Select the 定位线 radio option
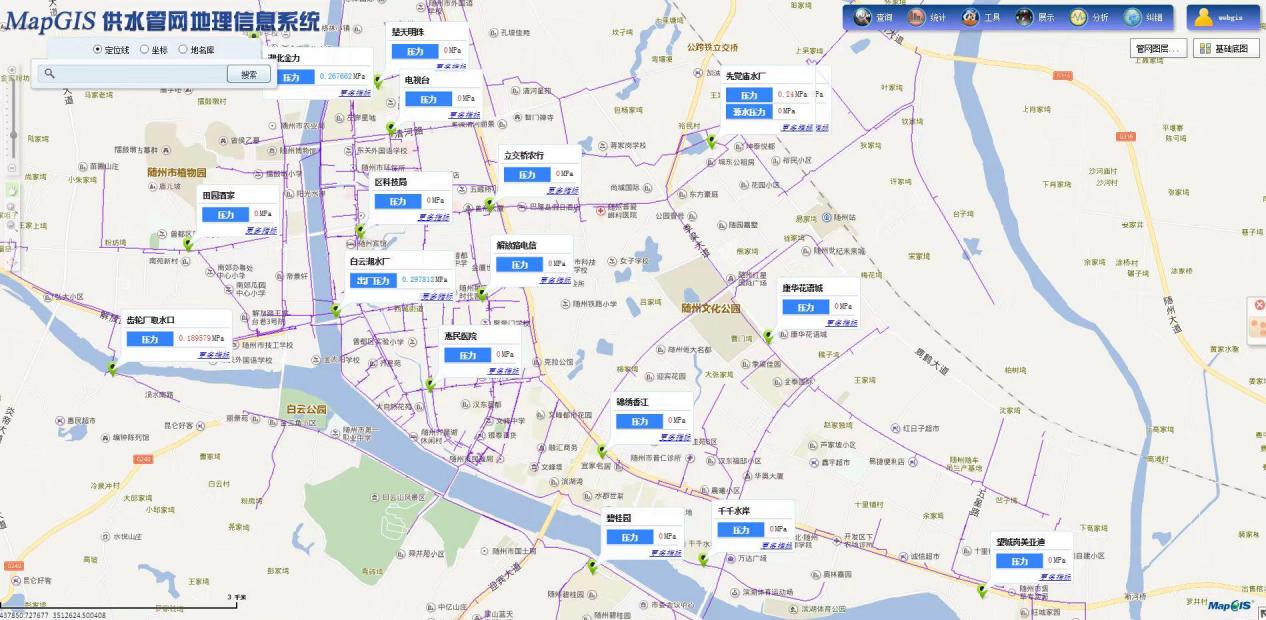Viewport: 1266px width, 620px height. point(97,49)
